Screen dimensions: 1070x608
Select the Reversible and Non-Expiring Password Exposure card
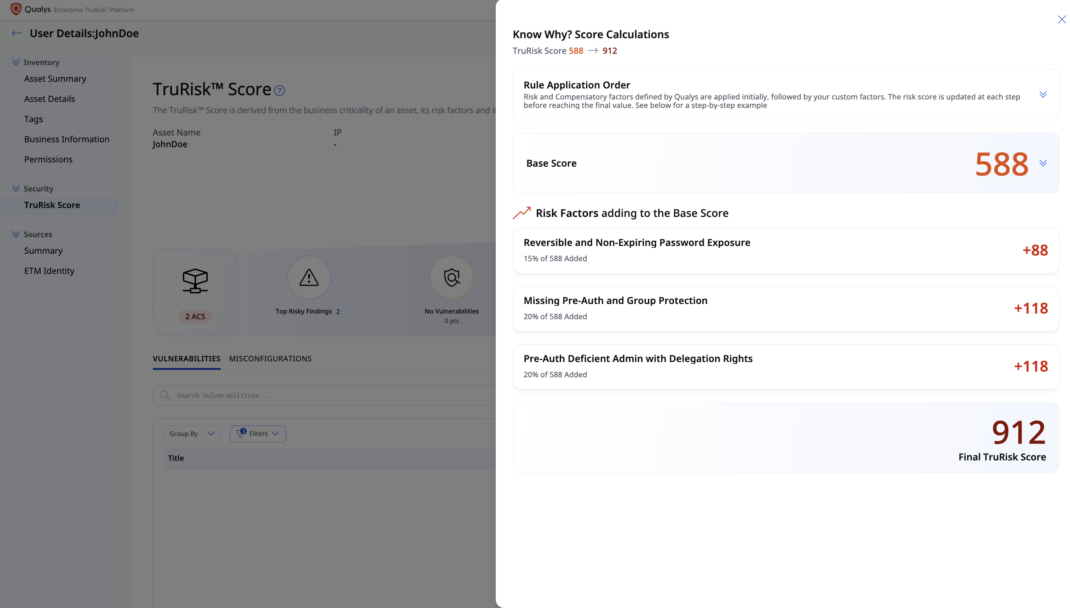785,251
